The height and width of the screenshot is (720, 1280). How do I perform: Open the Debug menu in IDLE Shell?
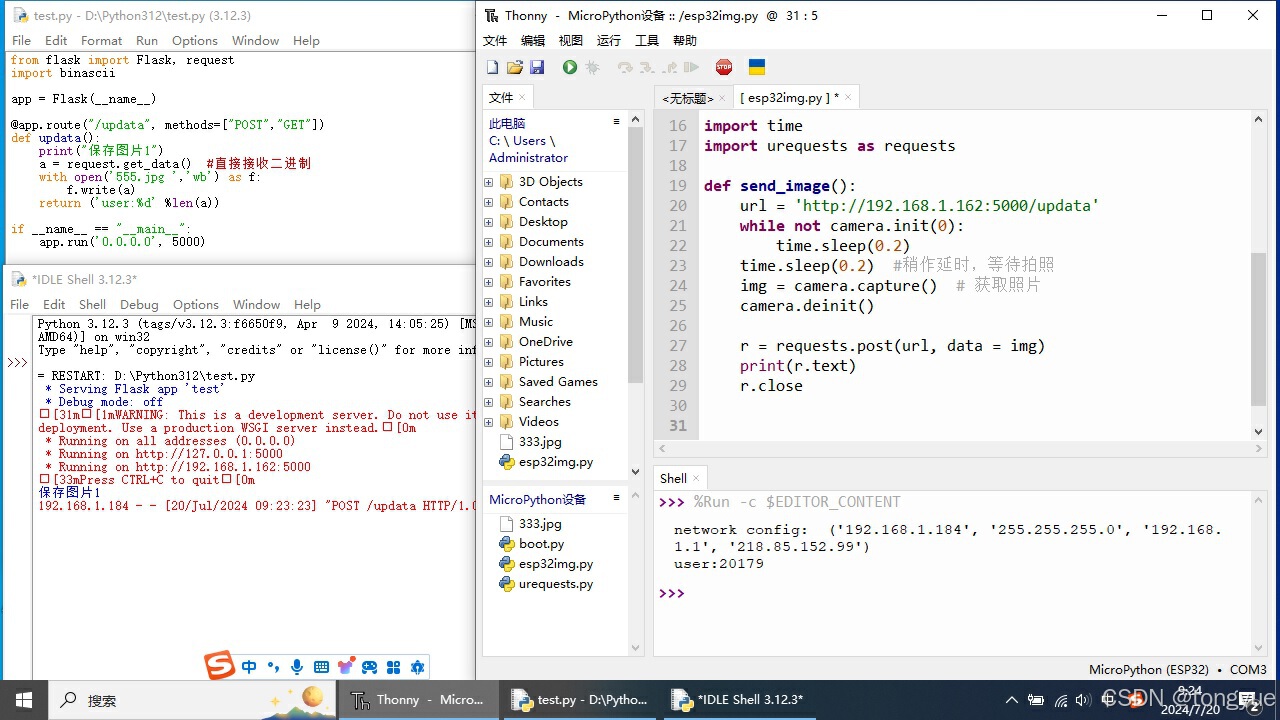click(x=139, y=305)
